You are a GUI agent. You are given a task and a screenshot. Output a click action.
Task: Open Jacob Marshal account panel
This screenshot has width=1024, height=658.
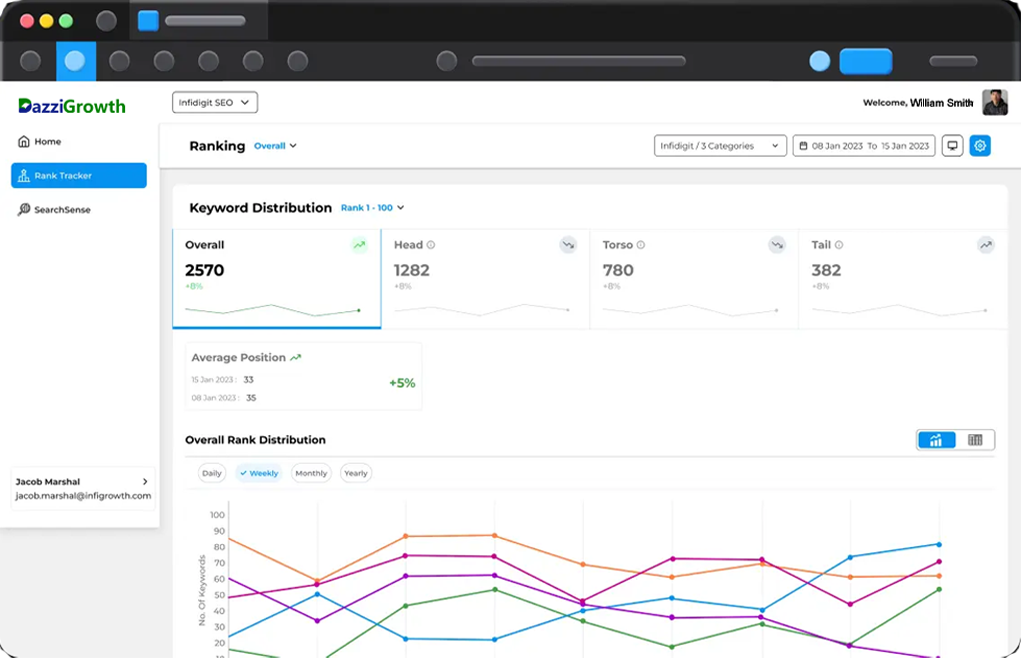83,488
